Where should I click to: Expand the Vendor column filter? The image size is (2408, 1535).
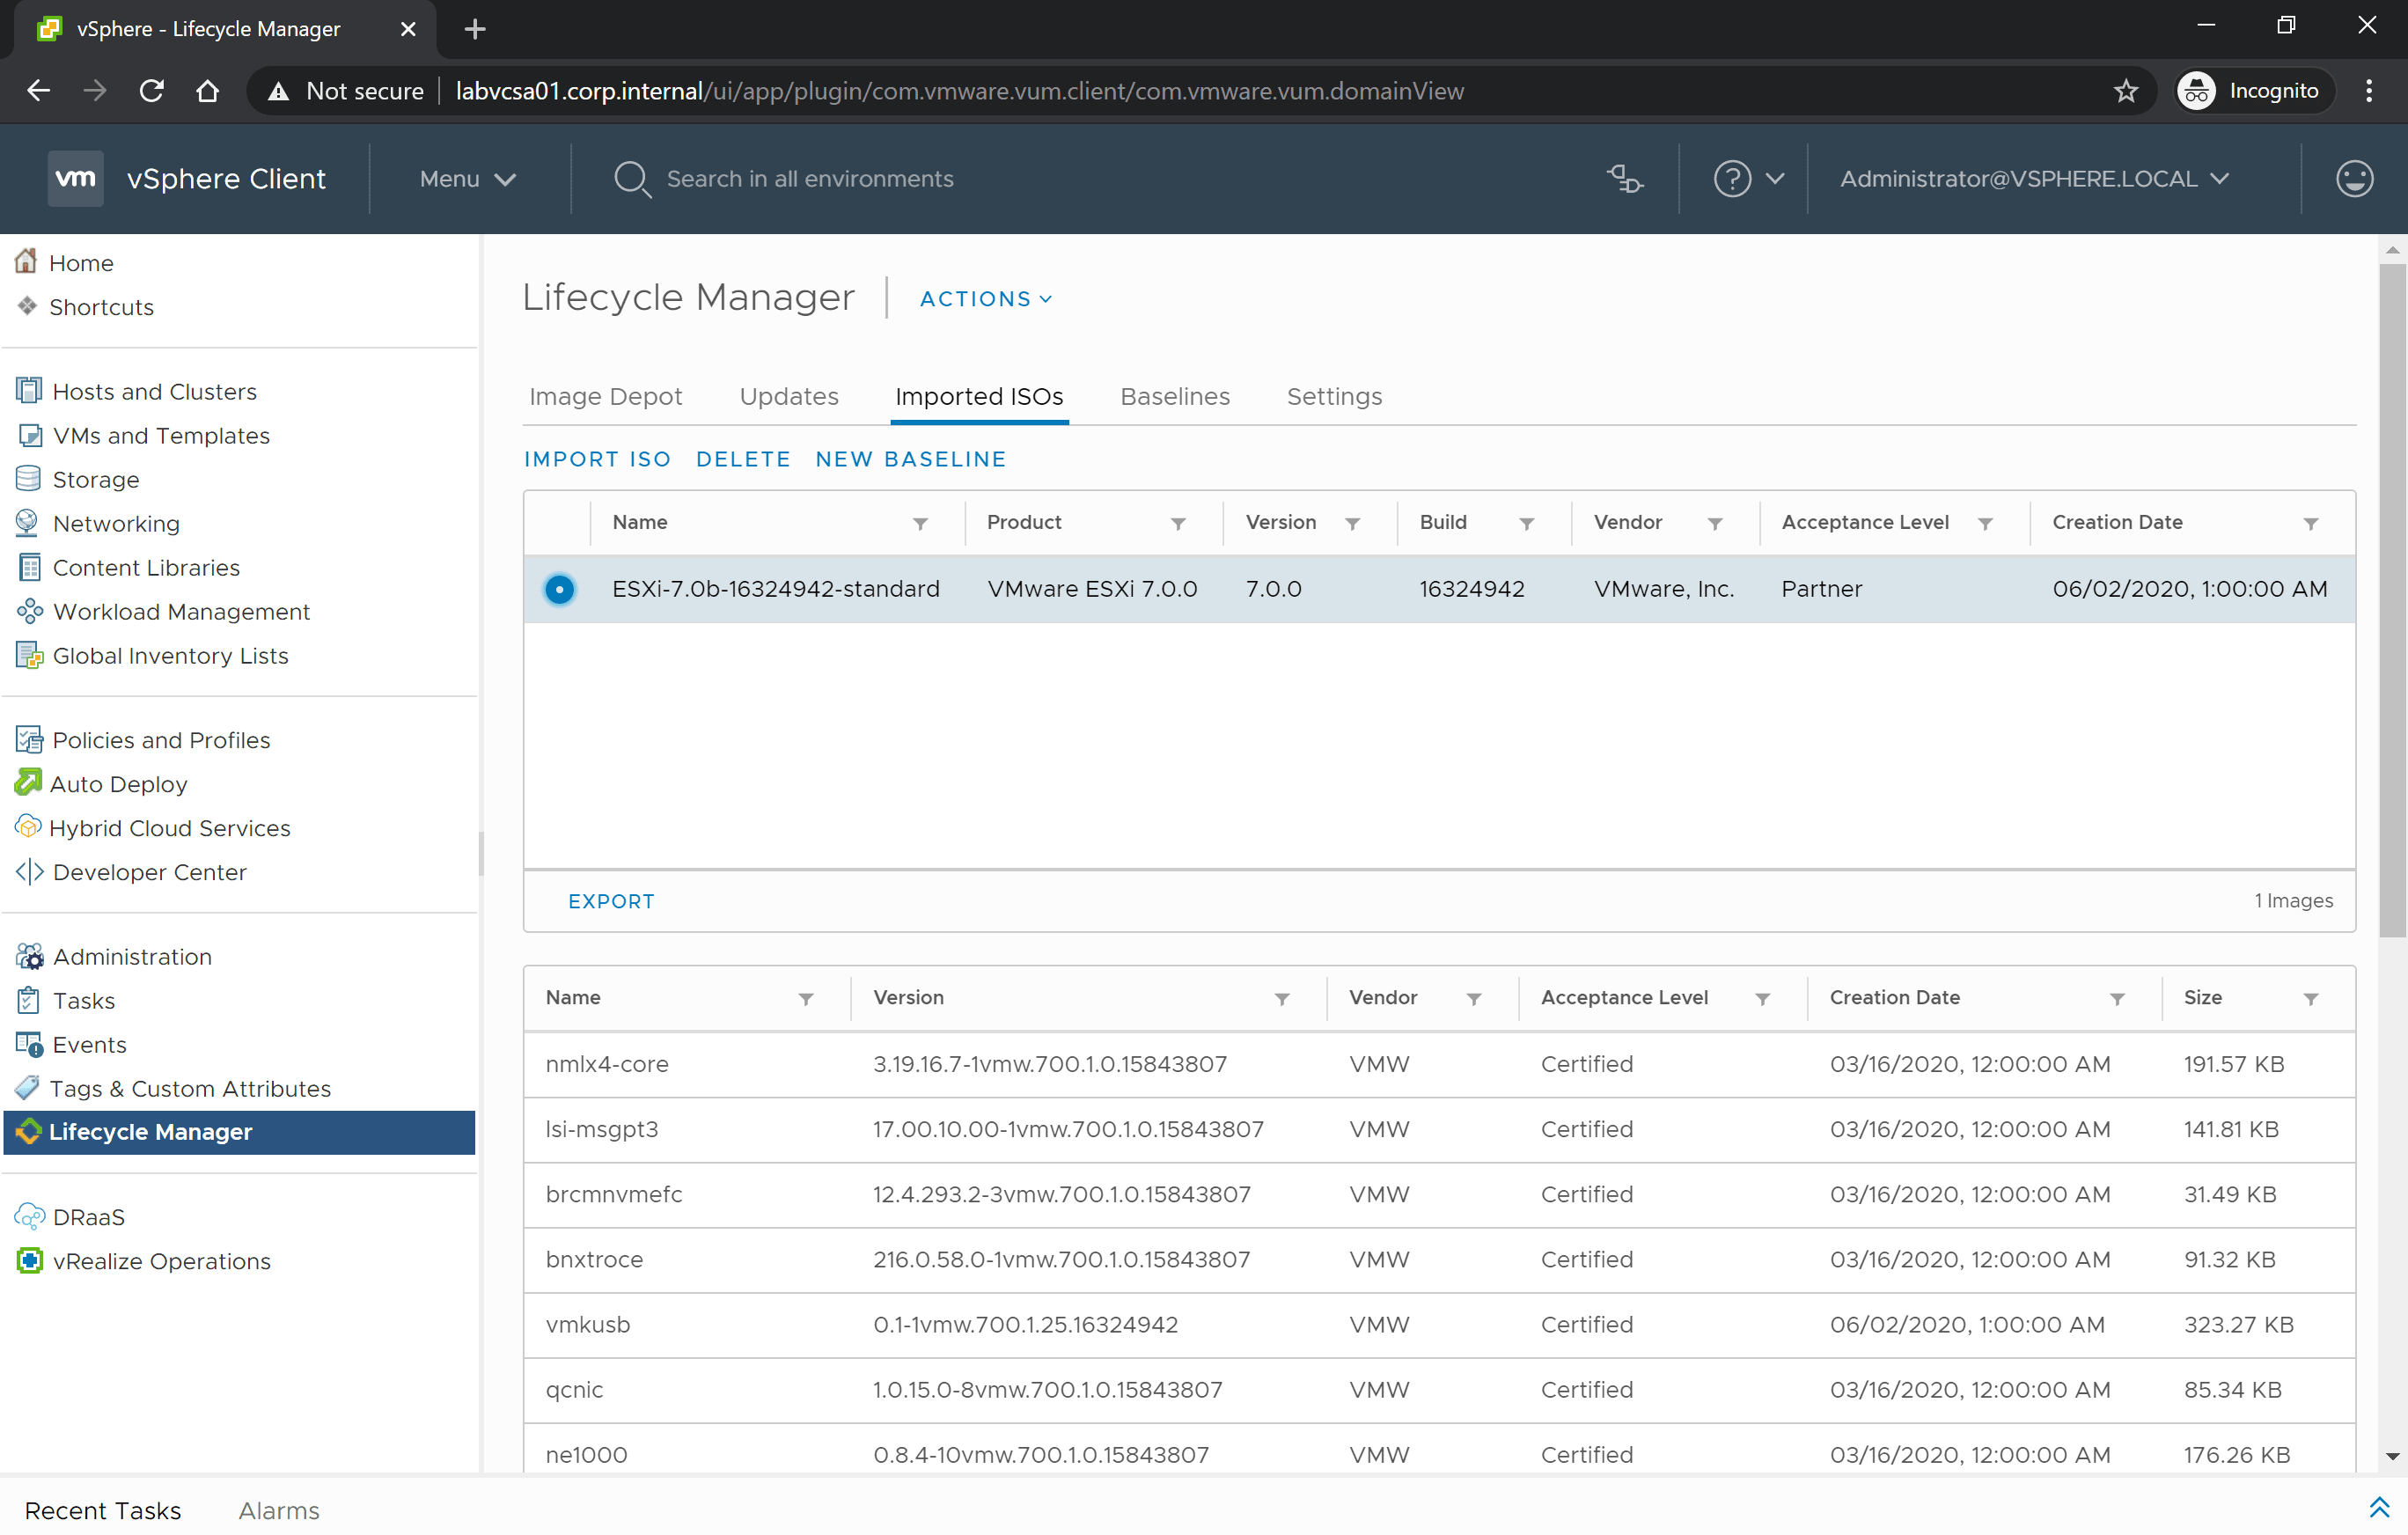pos(1474,996)
